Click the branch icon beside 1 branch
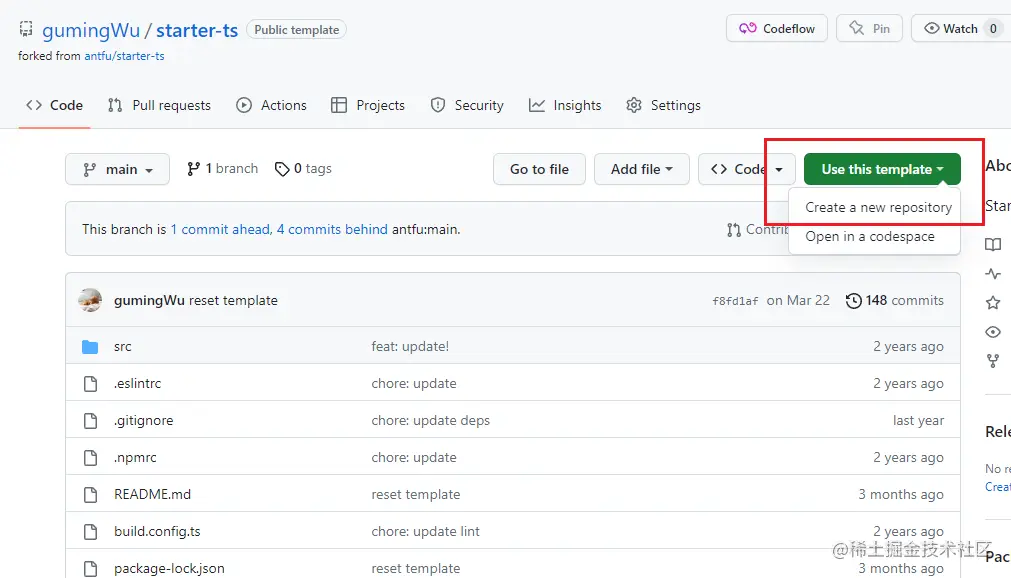The width and height of the screenshot is (1011, 578). (193, 169)
